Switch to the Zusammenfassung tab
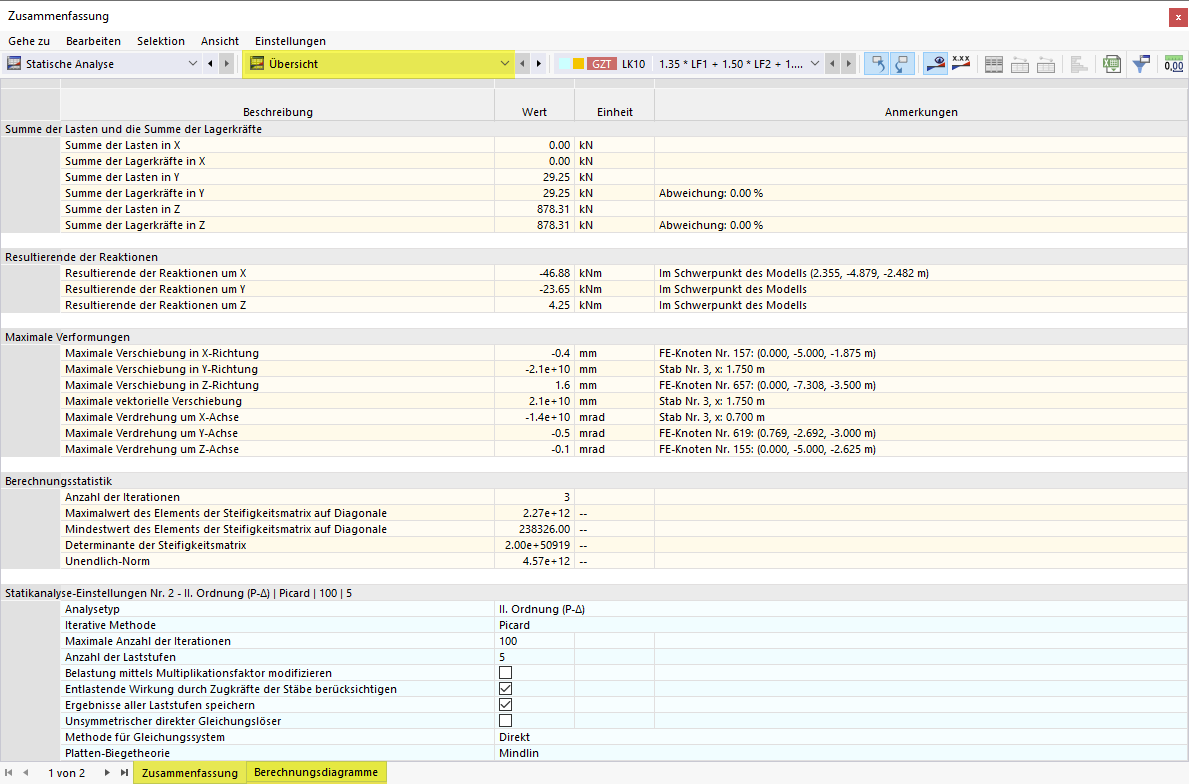 (x=190, y=773)
